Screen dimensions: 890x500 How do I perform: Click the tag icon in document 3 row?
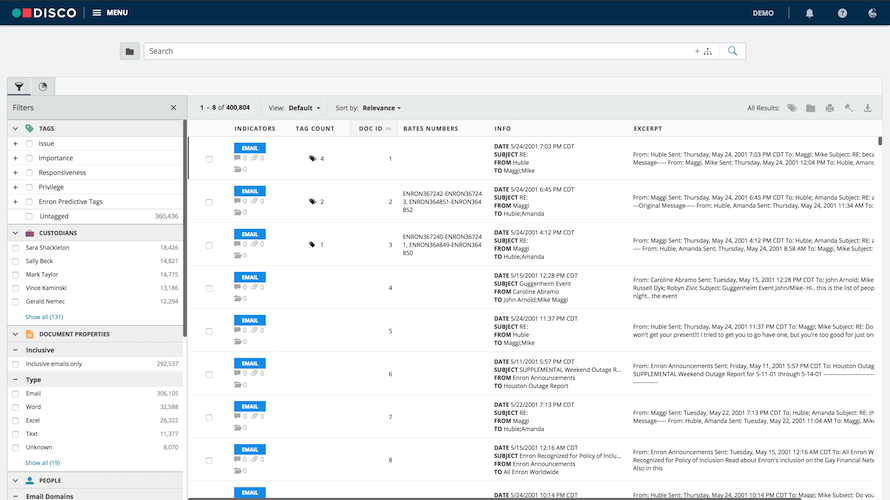pyautogui.click(x=312, y=245)
